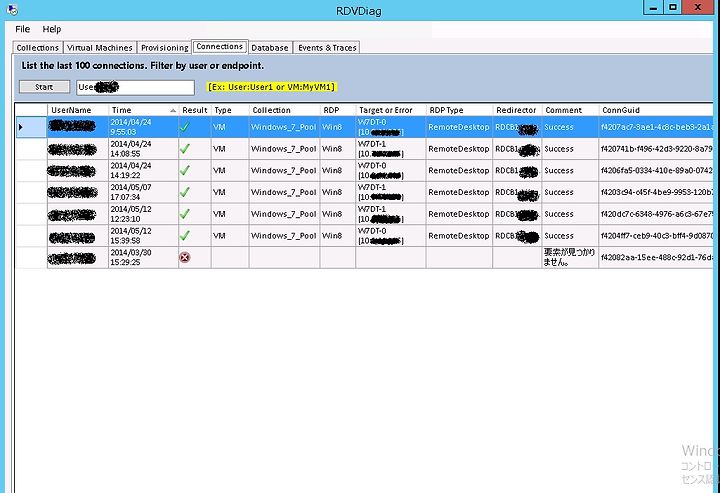The height and width of the screenshot is (493, 720).
Task: Close the RDVDiag window
Action: coord(698,7)
